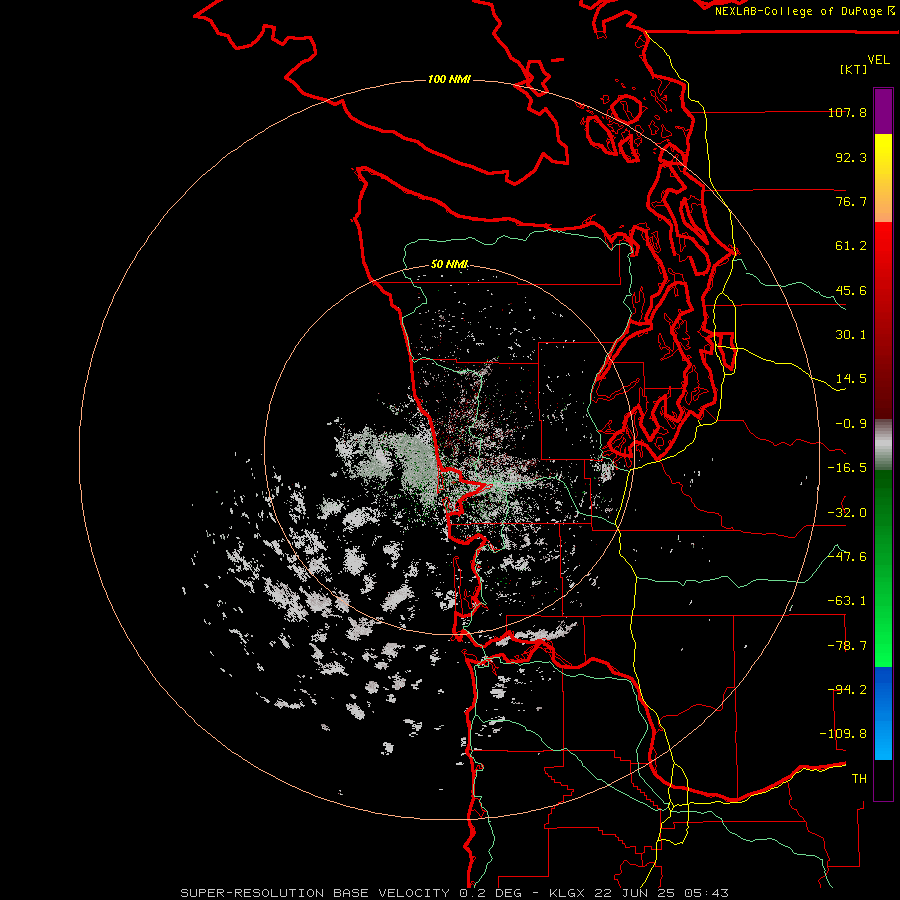Click the 30.1 velocity scale value
Screen dimensions: 900x900
[851, 335]
